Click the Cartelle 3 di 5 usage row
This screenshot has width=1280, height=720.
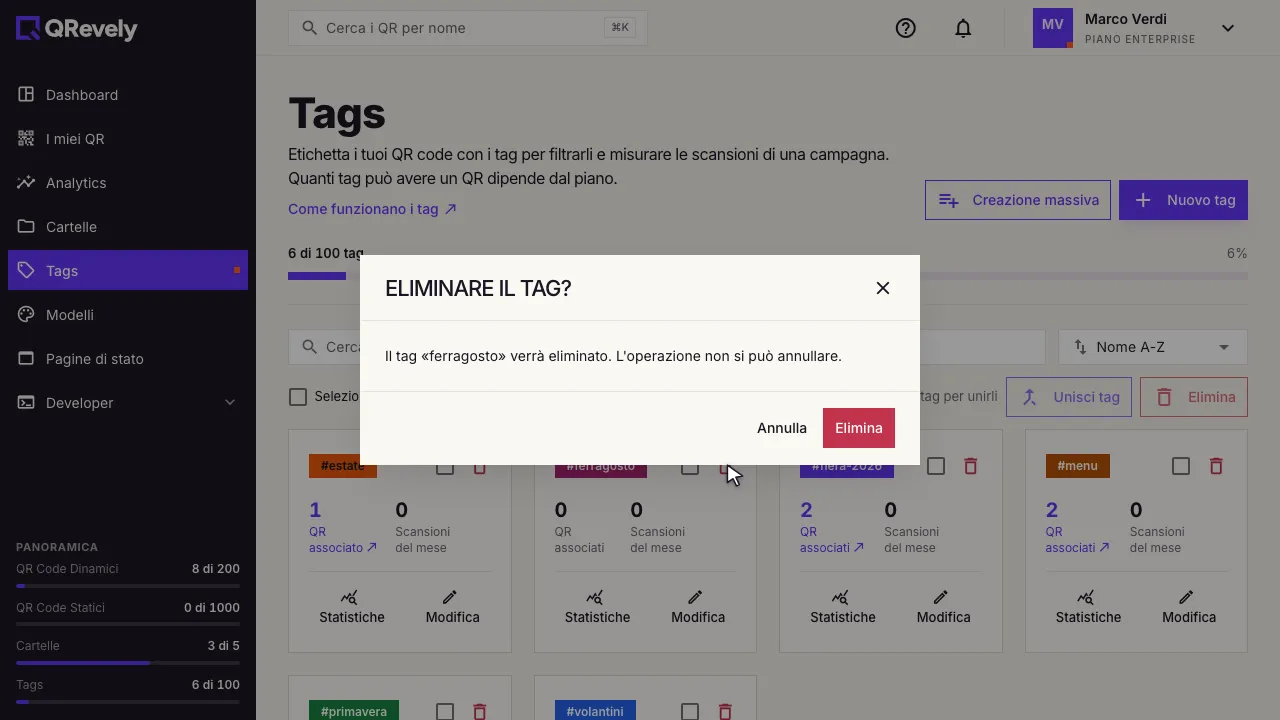pyautogui.click(x=128, y=652)
